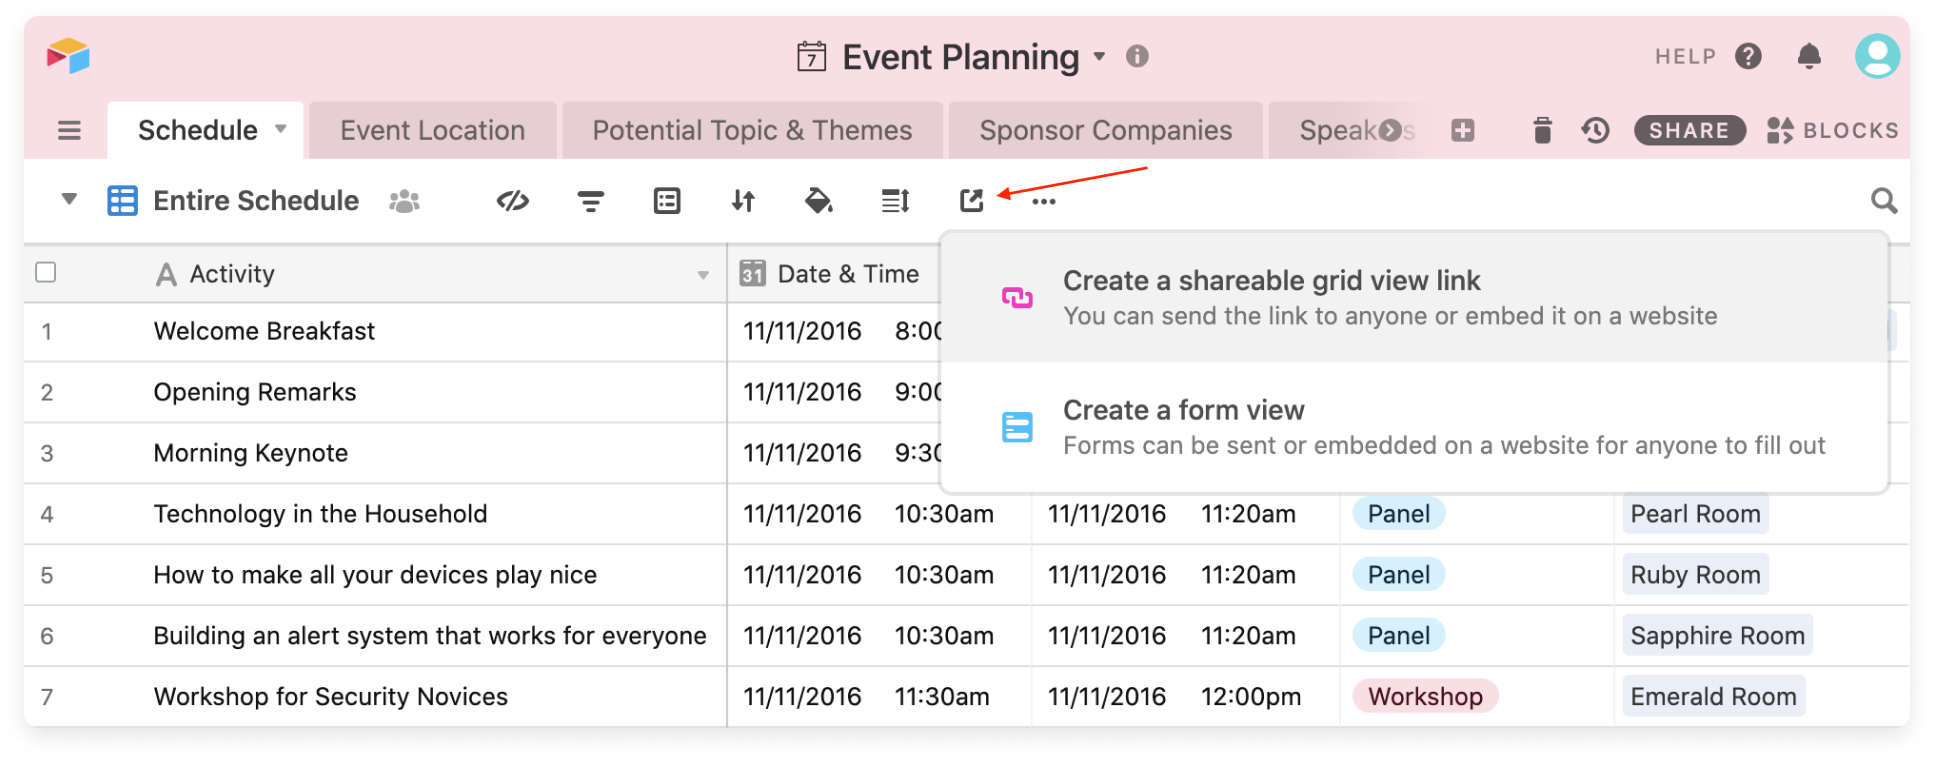Open the hide fields menu
Viewport: 1934px width, 760px height.
point(512,200)
